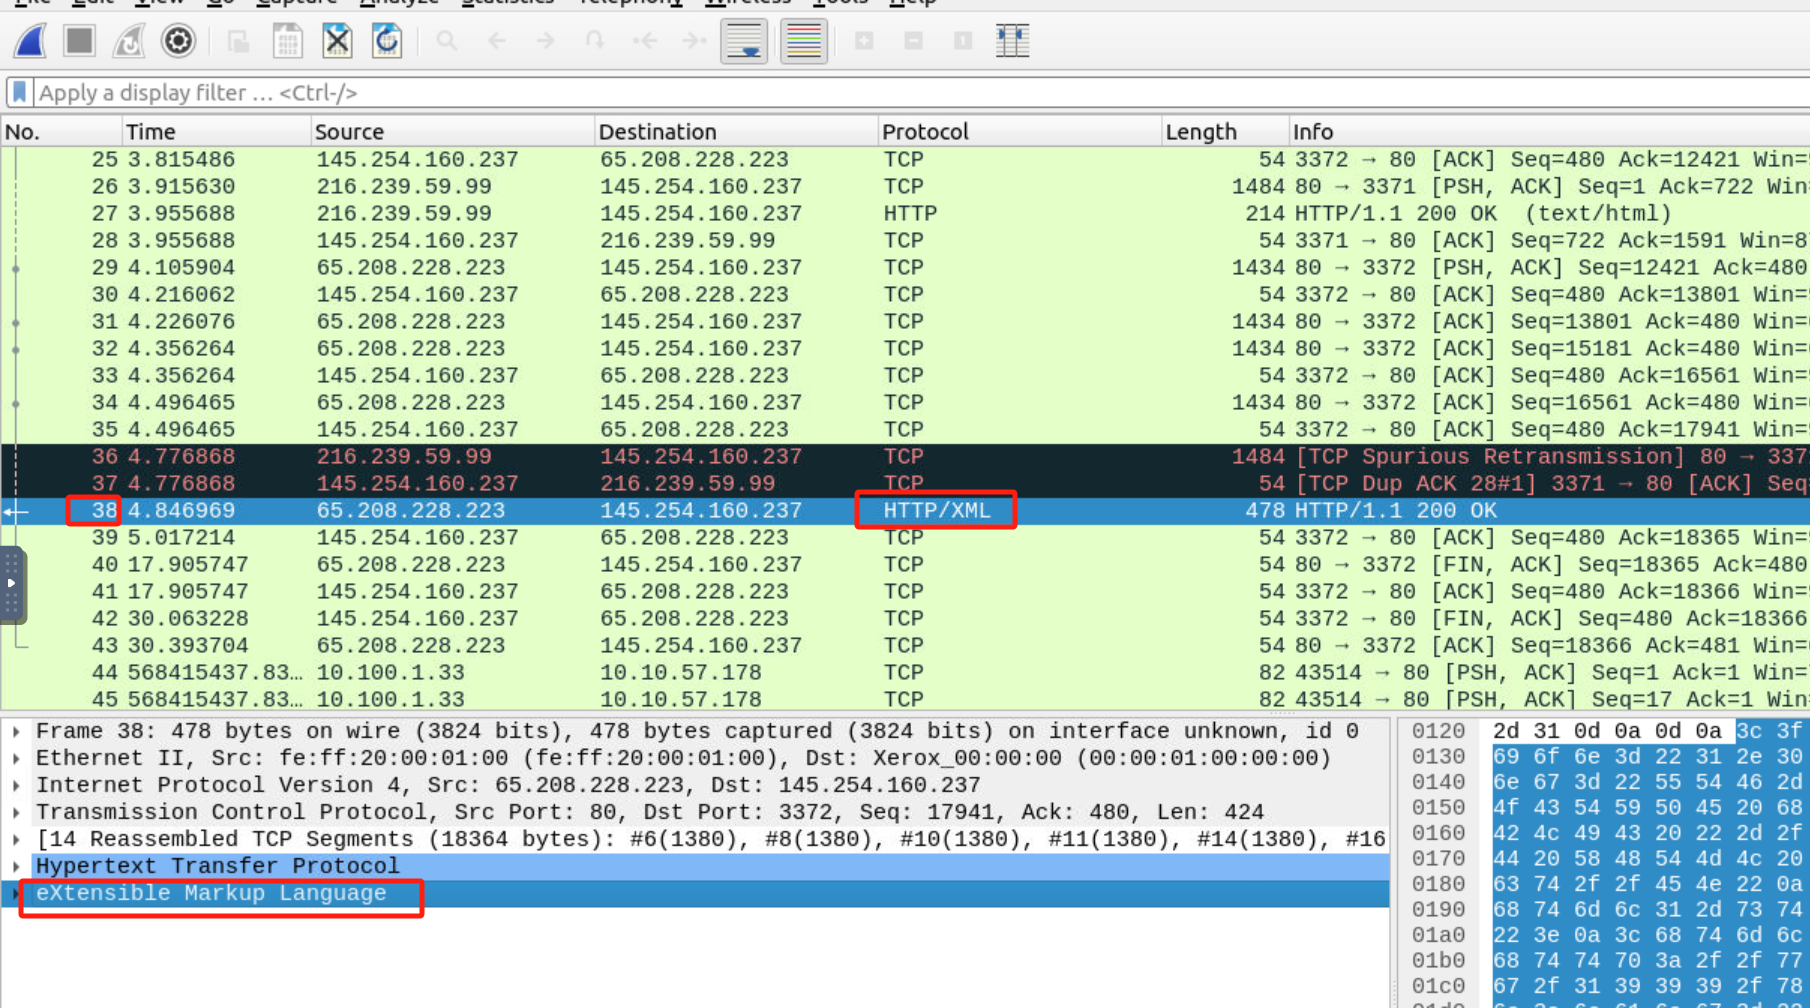Go back in packet history
This screenshot has height=1008, width=1810.
(x=497, y=41)
